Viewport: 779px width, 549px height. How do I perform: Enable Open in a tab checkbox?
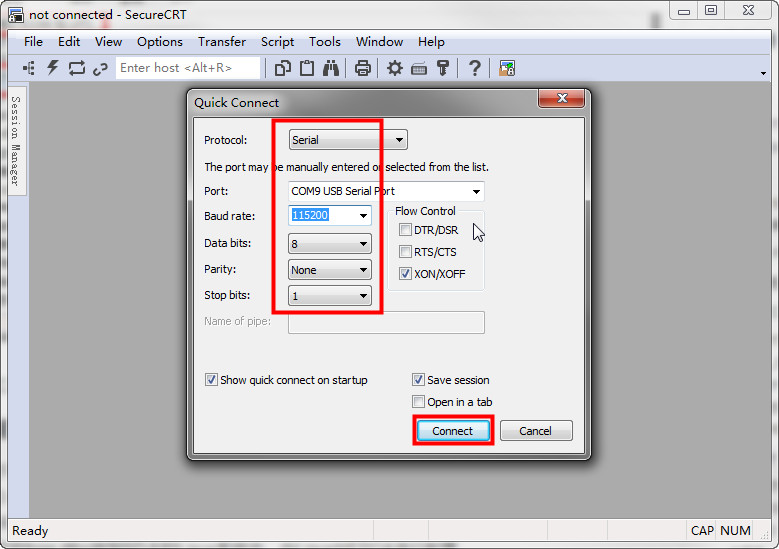[x=418, y=401]
